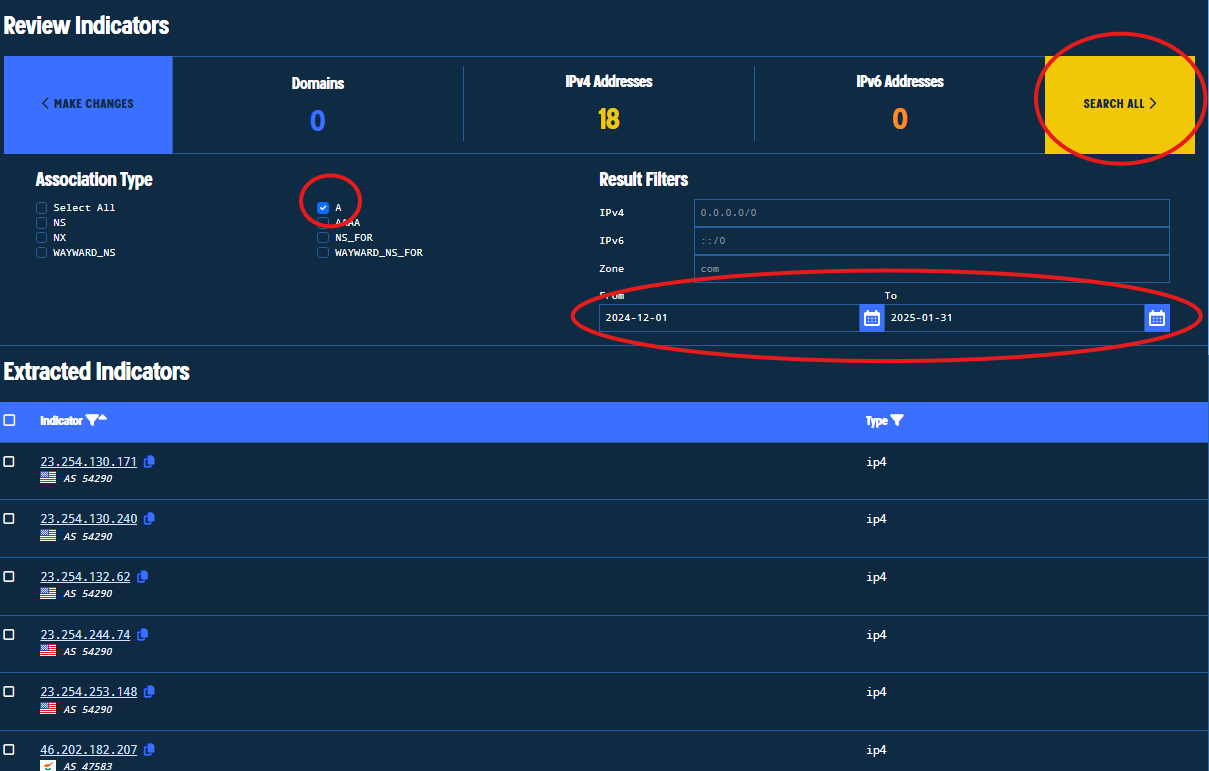Click the ip4 type for 23.254.132.62
1209x771 pixels.
pos(876,577)
